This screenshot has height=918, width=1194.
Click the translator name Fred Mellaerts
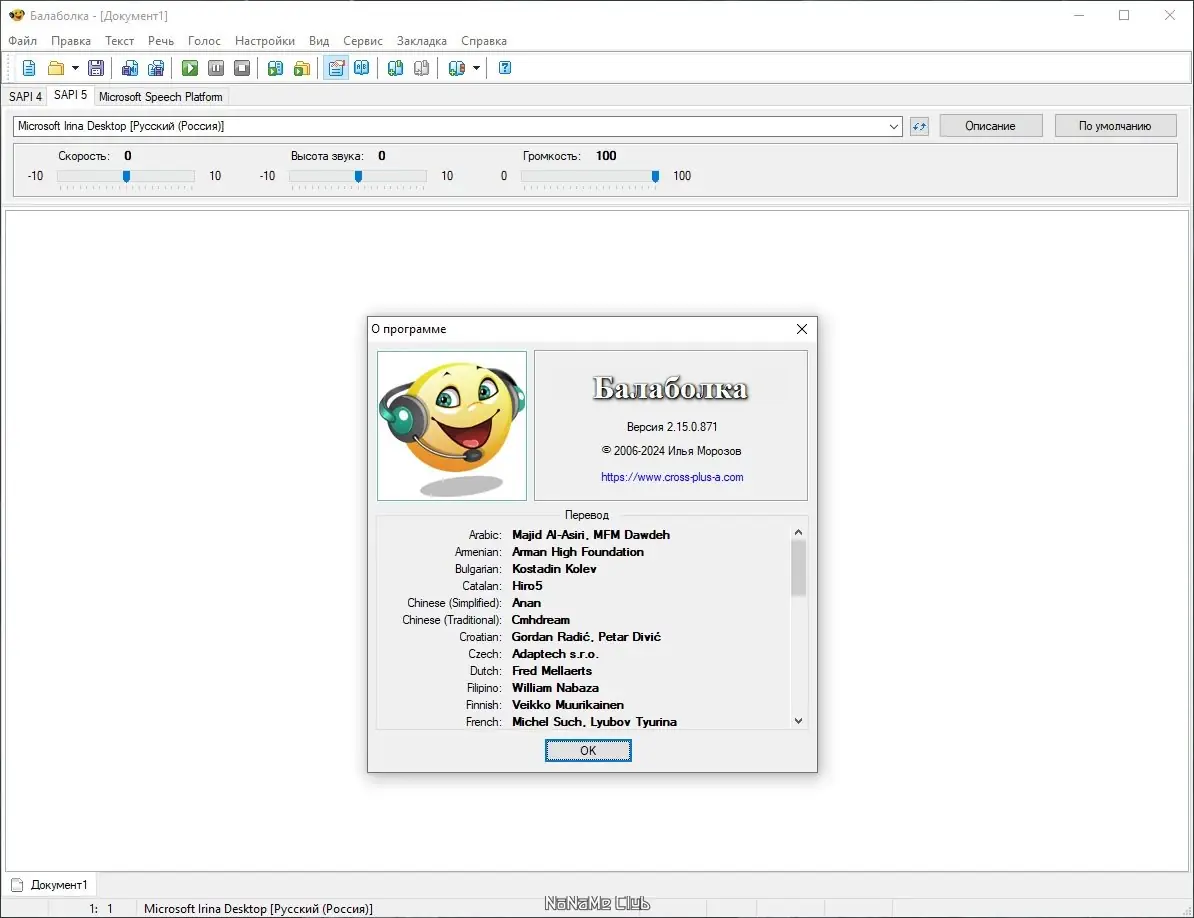(x=552, y=671)
